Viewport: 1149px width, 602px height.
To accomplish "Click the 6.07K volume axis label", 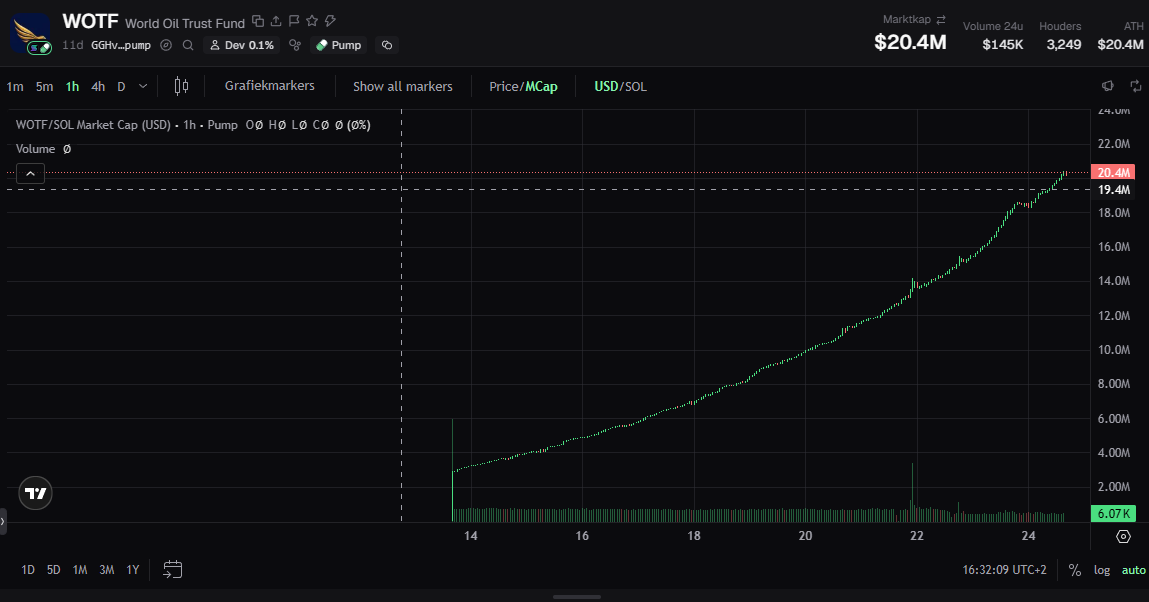I will coord(1113,514).
